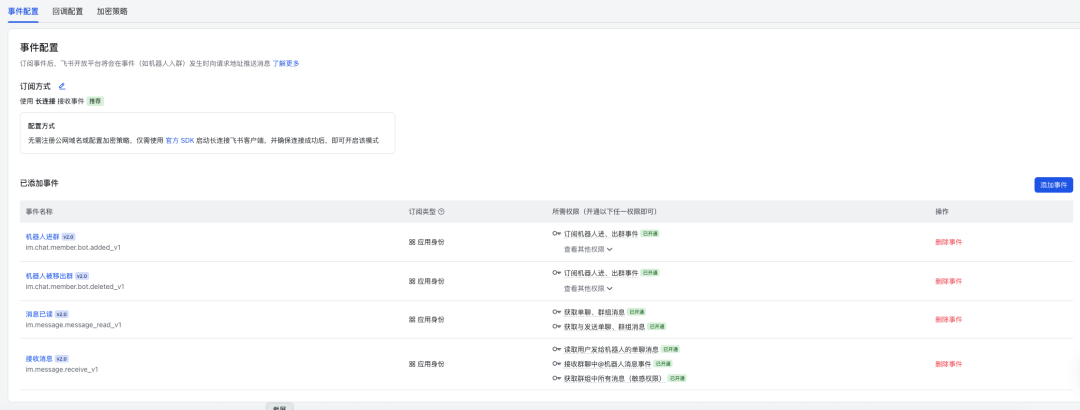
Task: Open the 加密策略 tab
Action: pyautogui.click(x=112, y=11)
